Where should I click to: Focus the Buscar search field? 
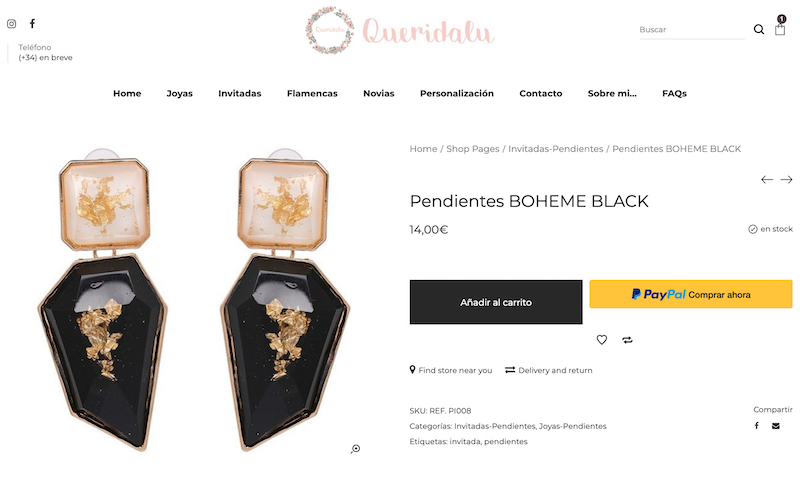(692, 30)
